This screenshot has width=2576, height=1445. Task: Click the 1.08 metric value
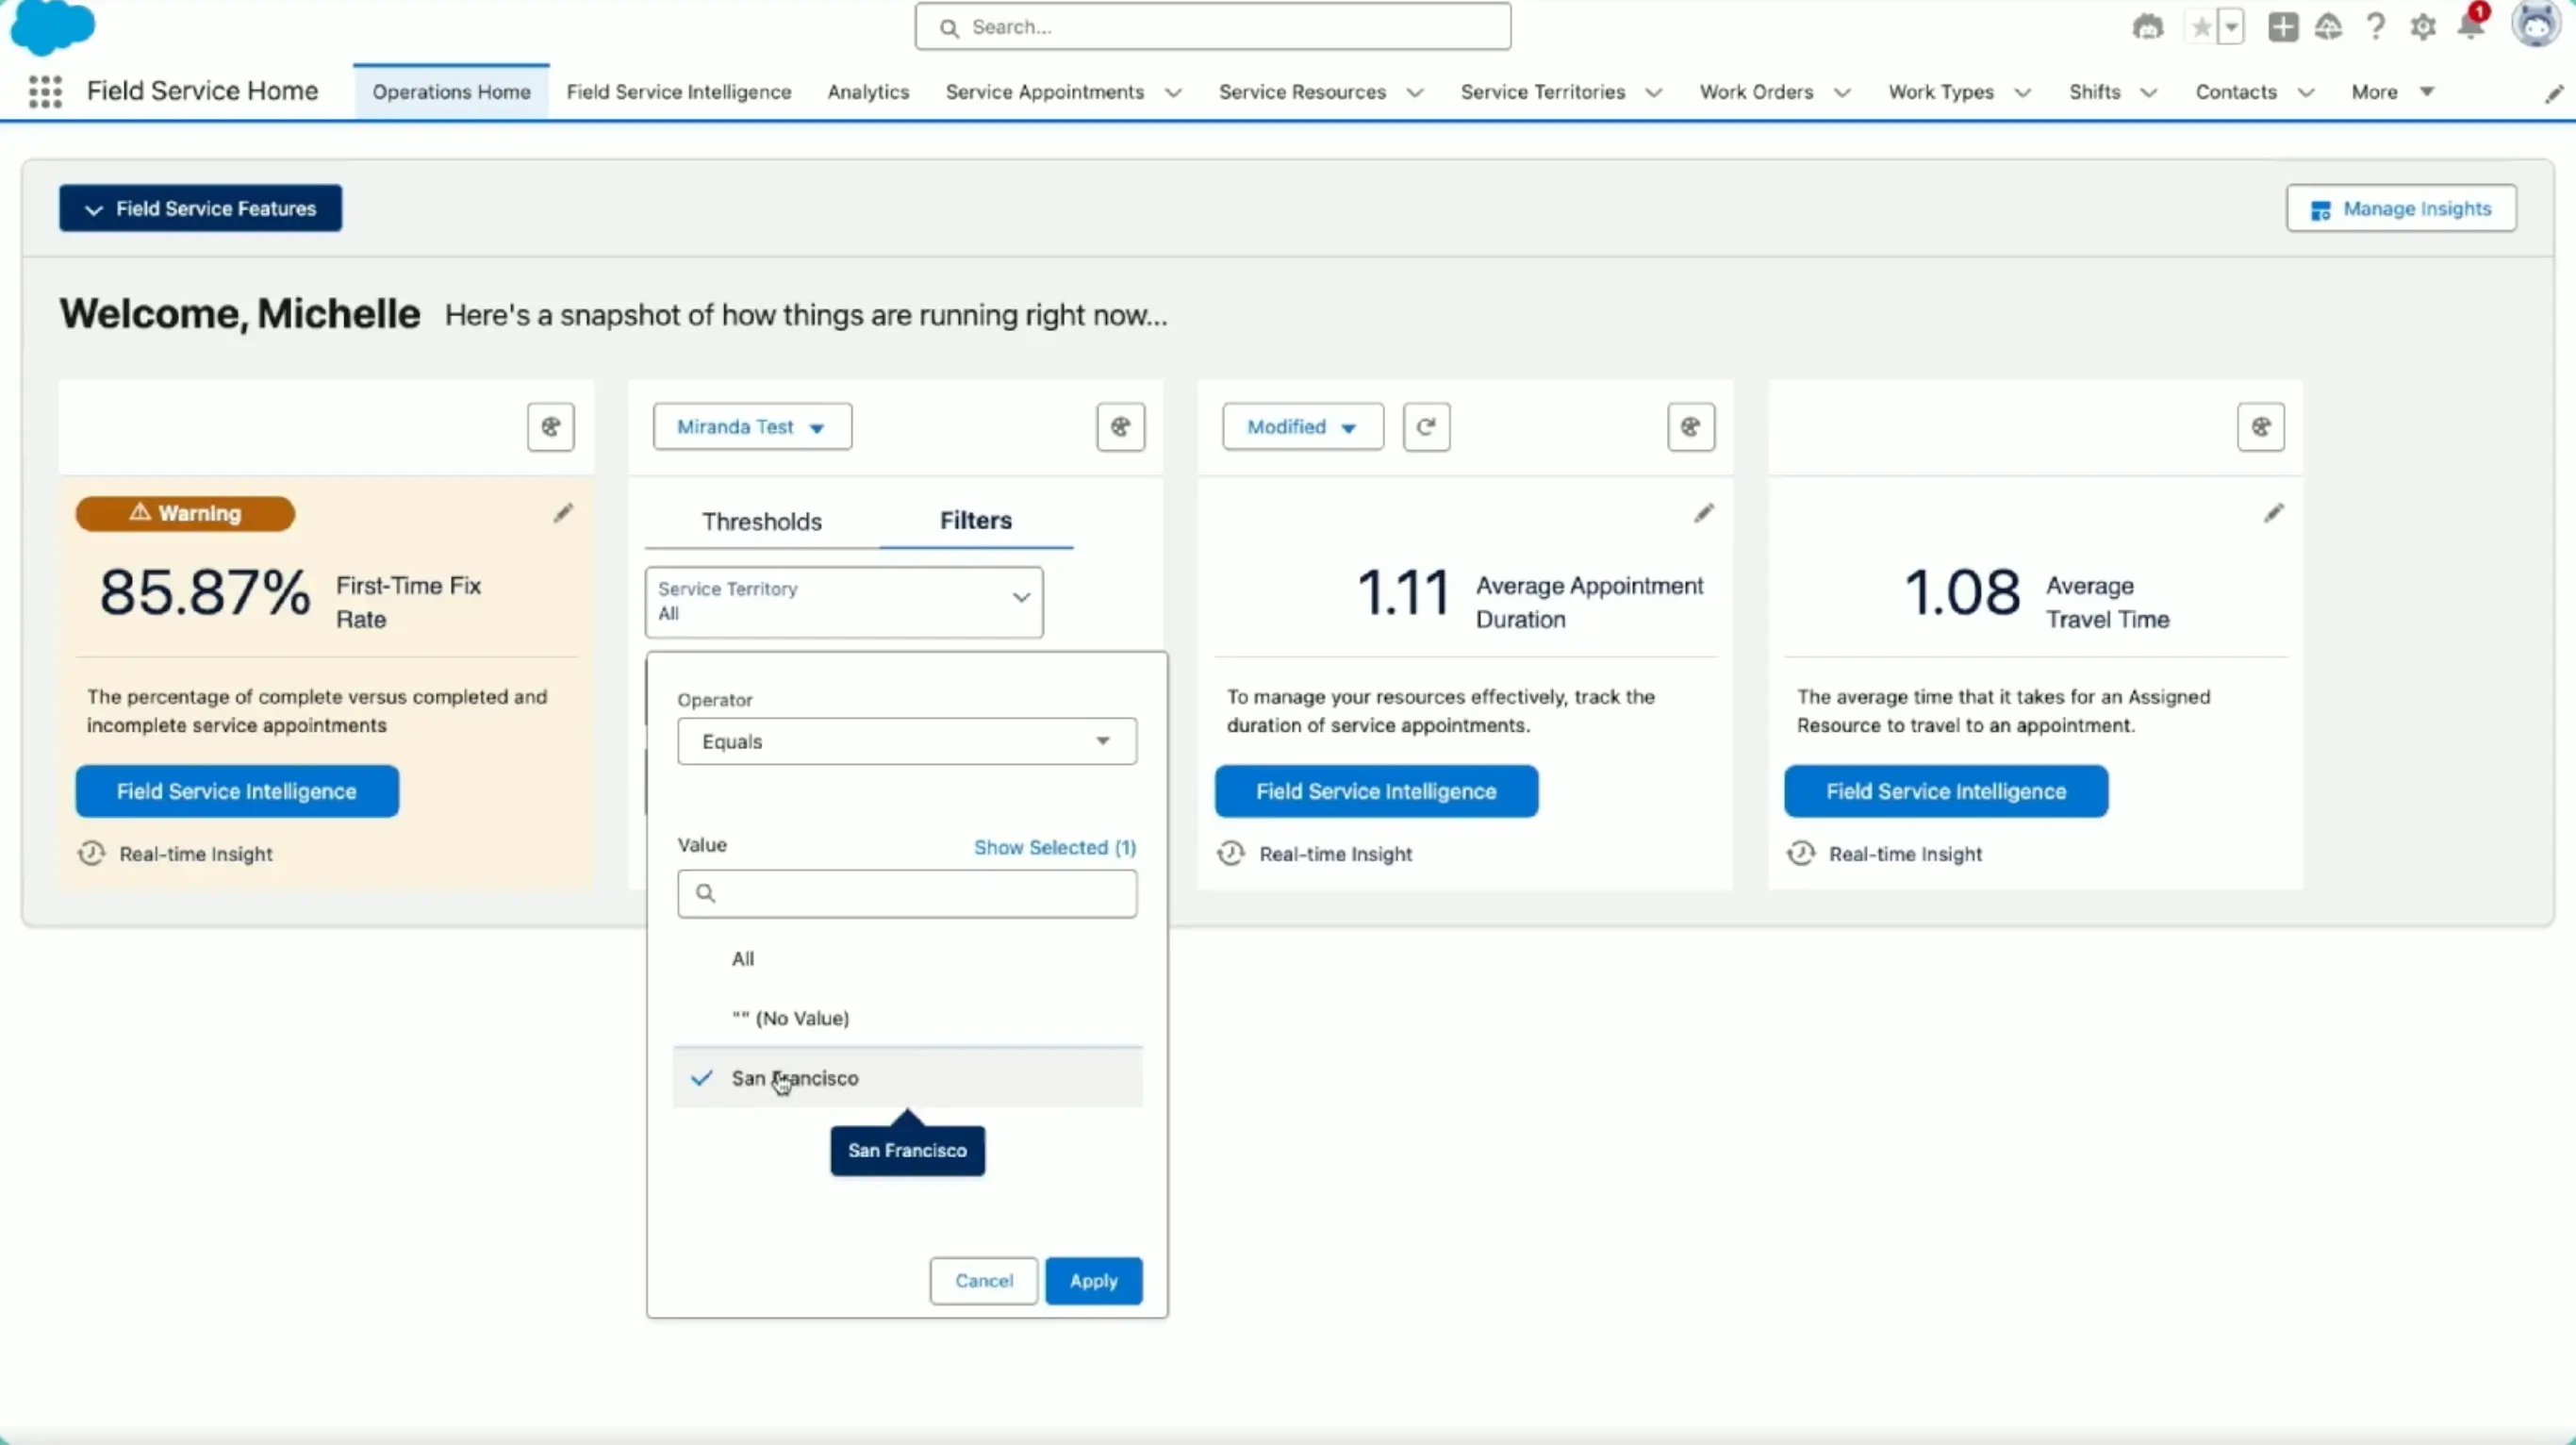pos(1961,592)
